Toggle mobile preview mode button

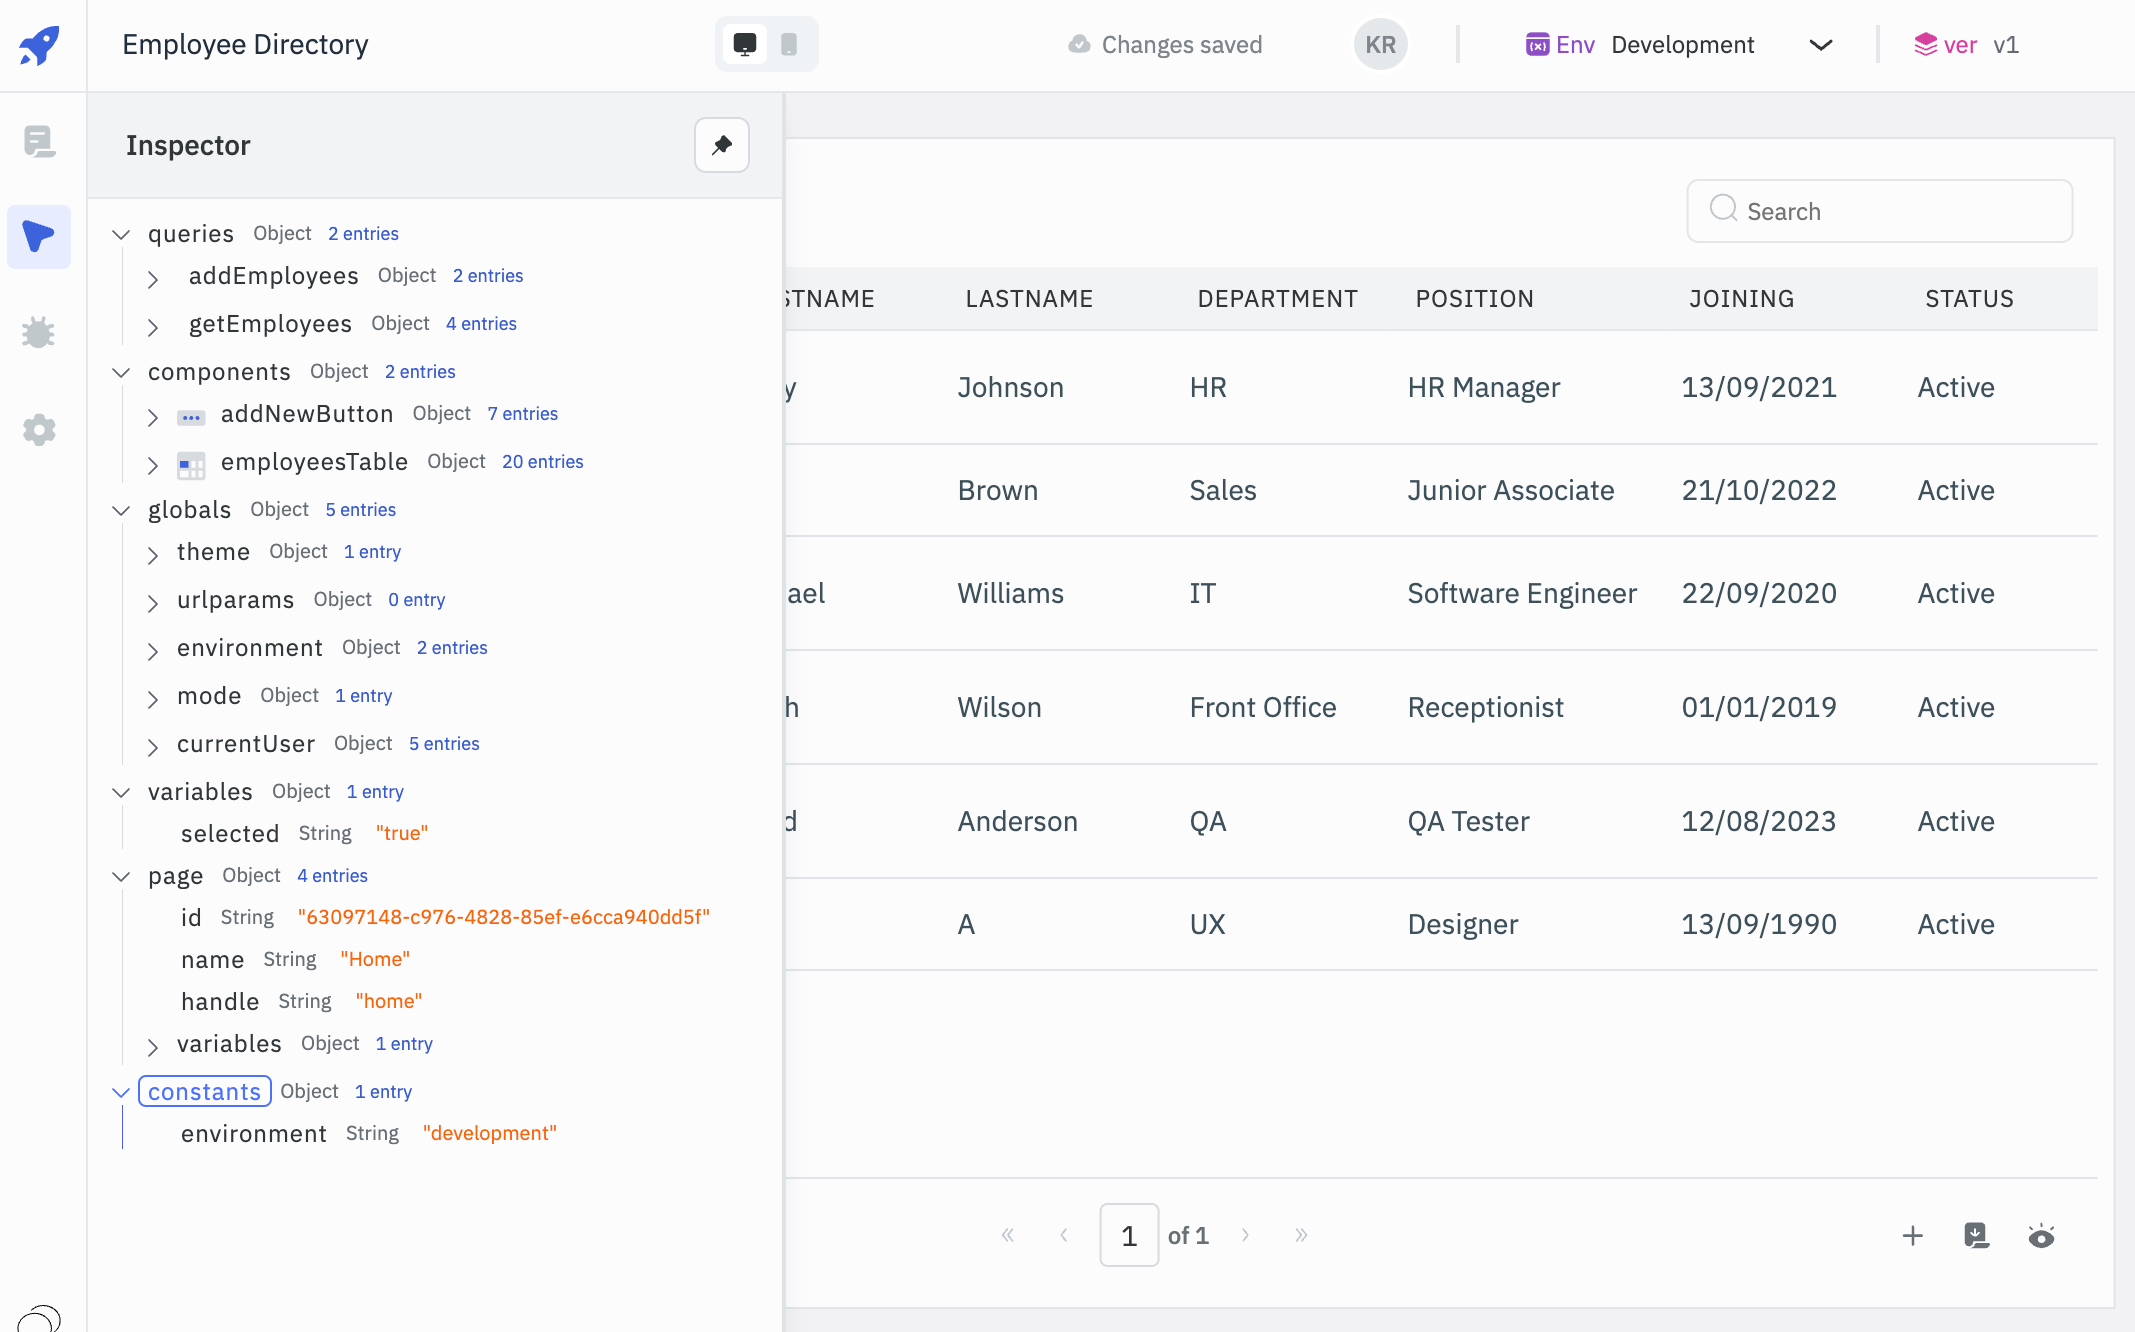tap(790, 43)
